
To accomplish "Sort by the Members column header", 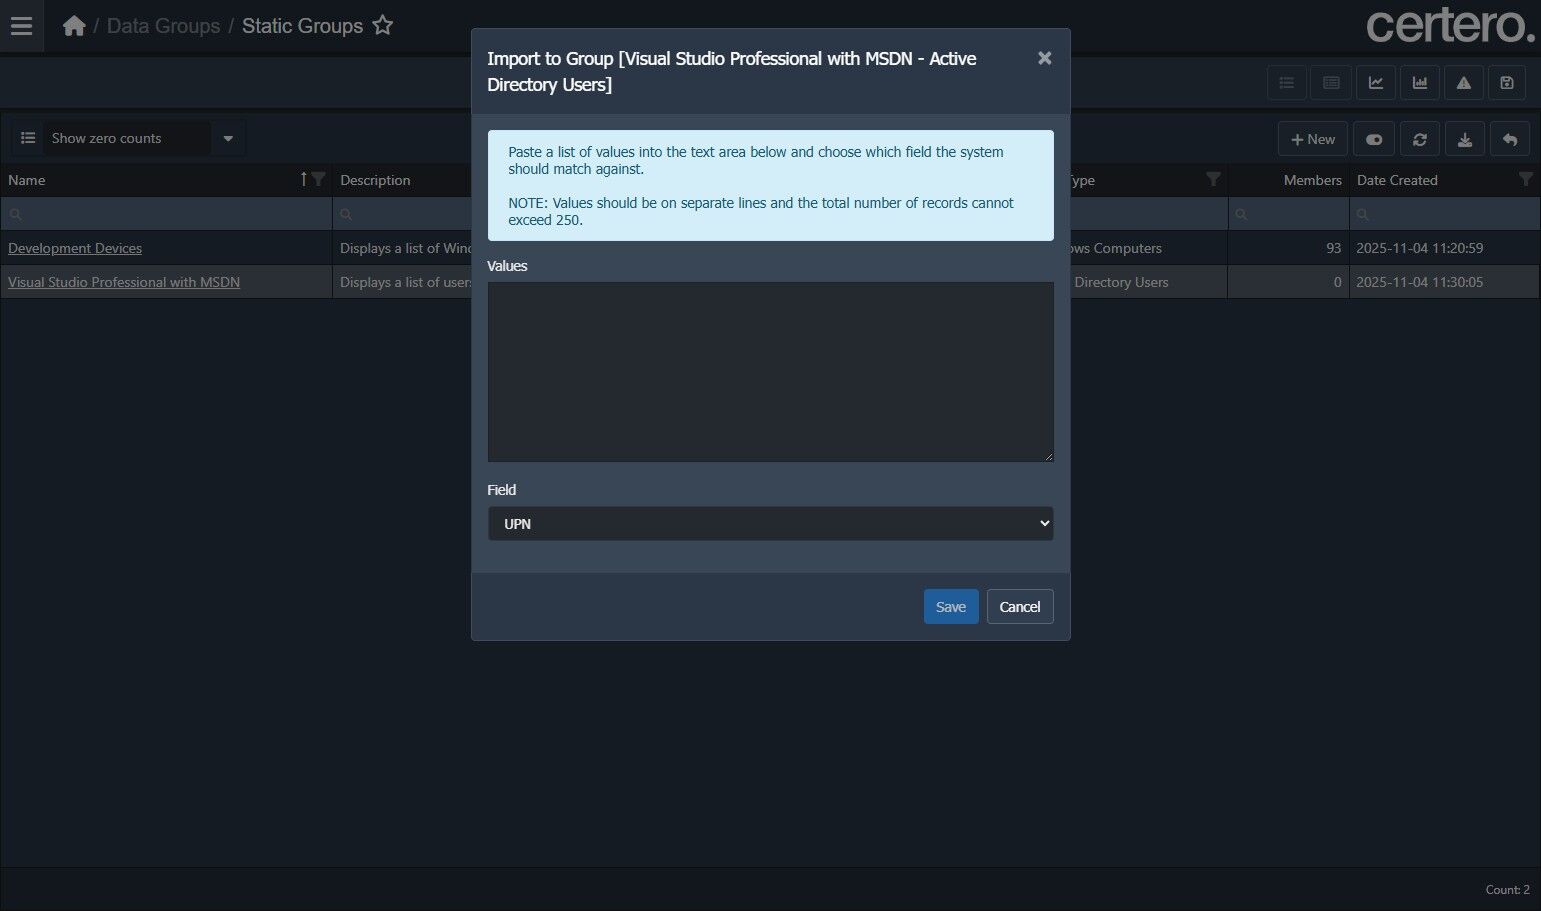I will click(x=1312, y=180).
